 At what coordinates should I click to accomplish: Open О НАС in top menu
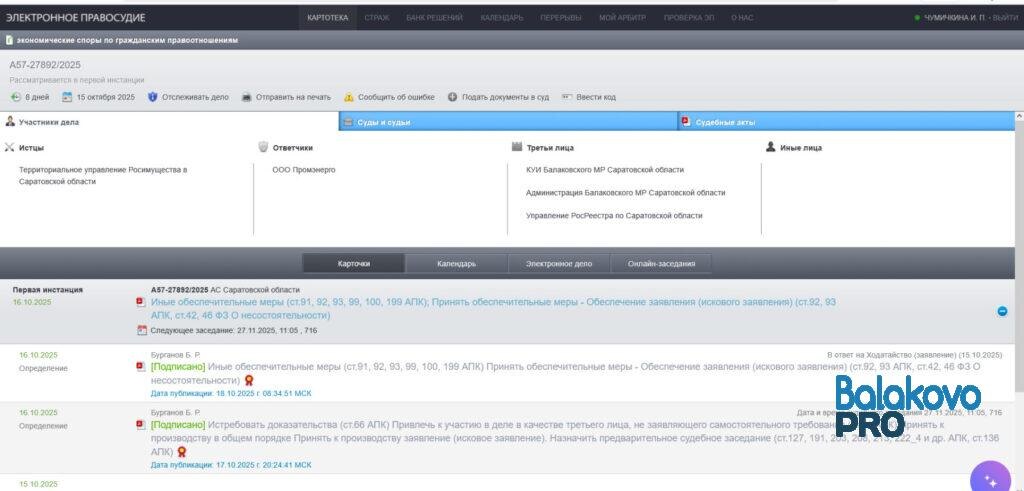742,18
